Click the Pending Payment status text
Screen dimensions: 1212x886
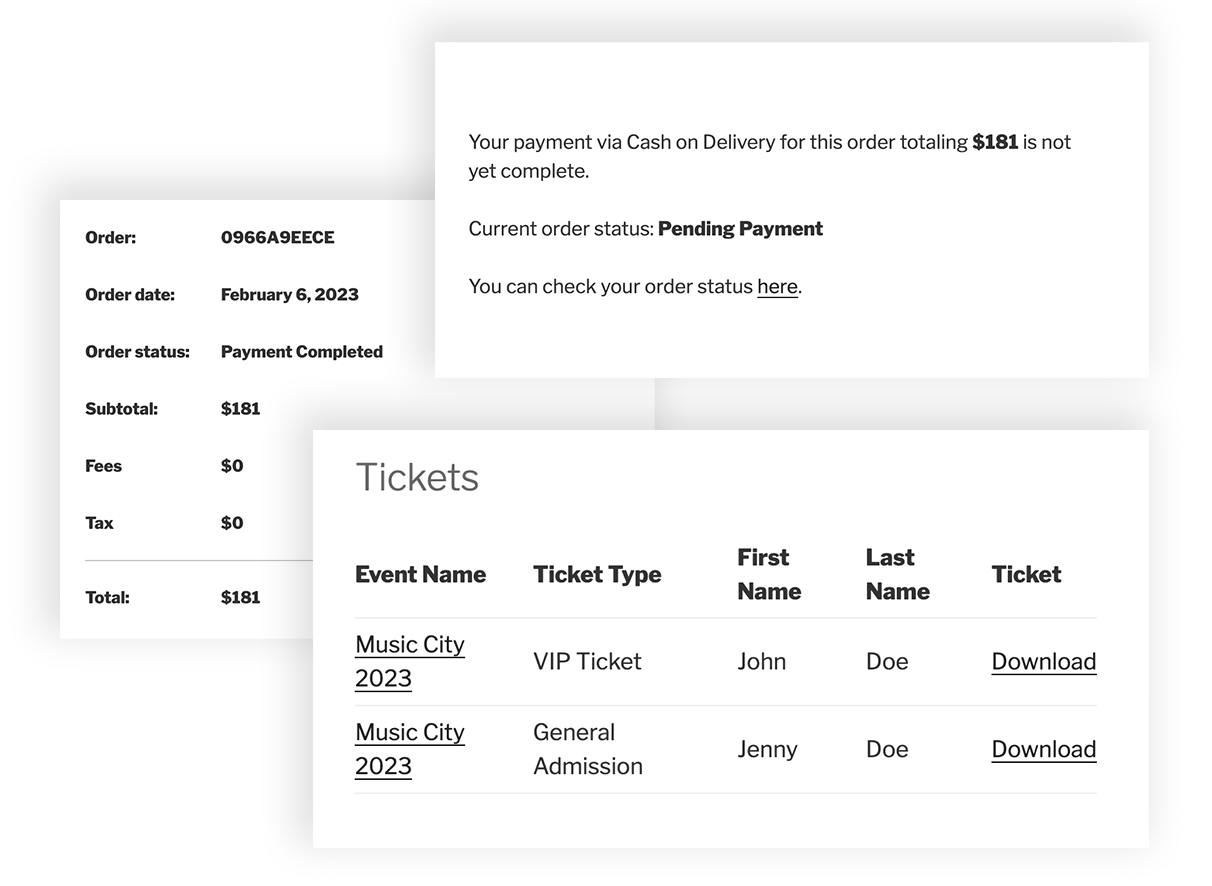(739, 229)
